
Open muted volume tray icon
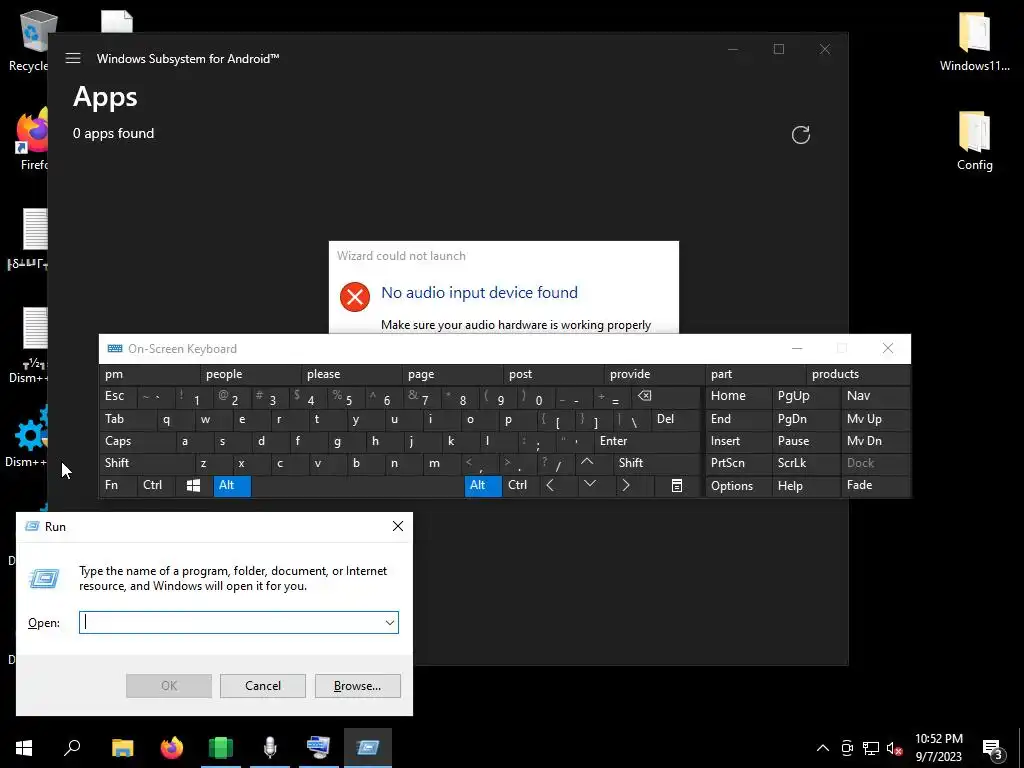[895, 748]
